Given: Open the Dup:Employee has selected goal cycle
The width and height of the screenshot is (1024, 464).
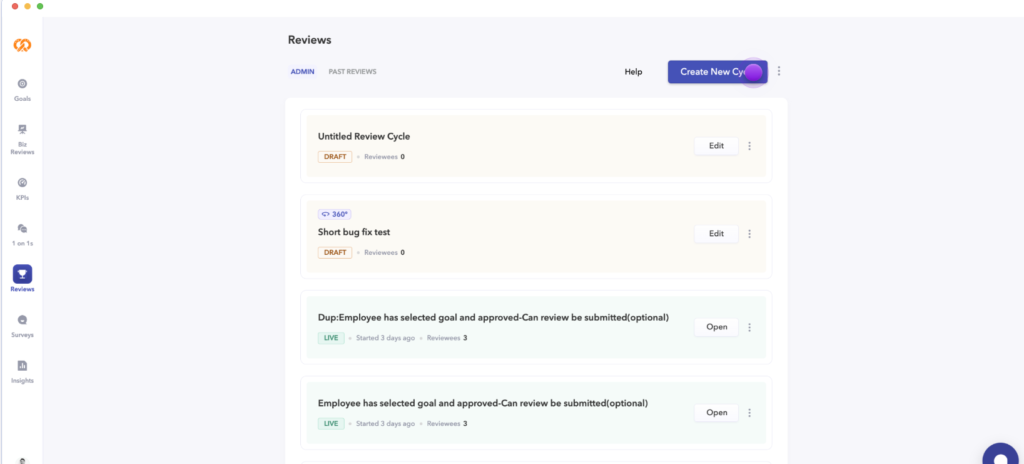Looking at the screenshot, I should click(716, 327).
